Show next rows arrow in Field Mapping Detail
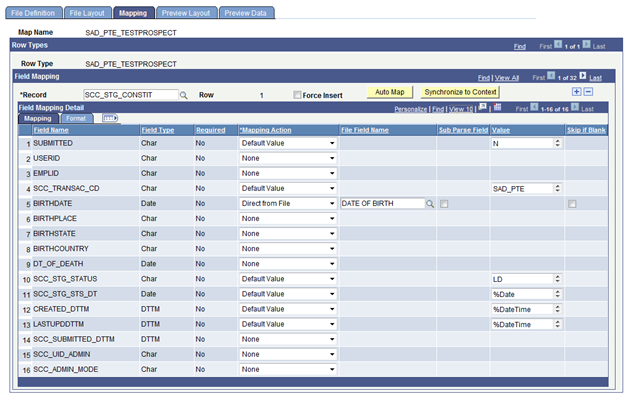This screenshot has height=396, width=628. [575, 107]
